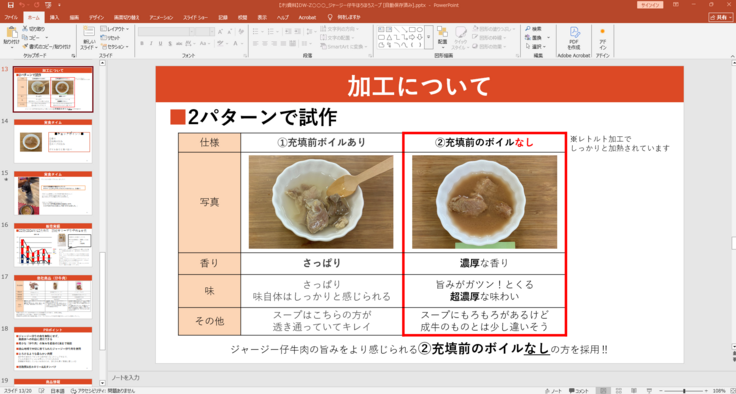The image size is (736, 394).
Task: Open the Help (ヘルプ) tab
Action: (x=283, y=17)
